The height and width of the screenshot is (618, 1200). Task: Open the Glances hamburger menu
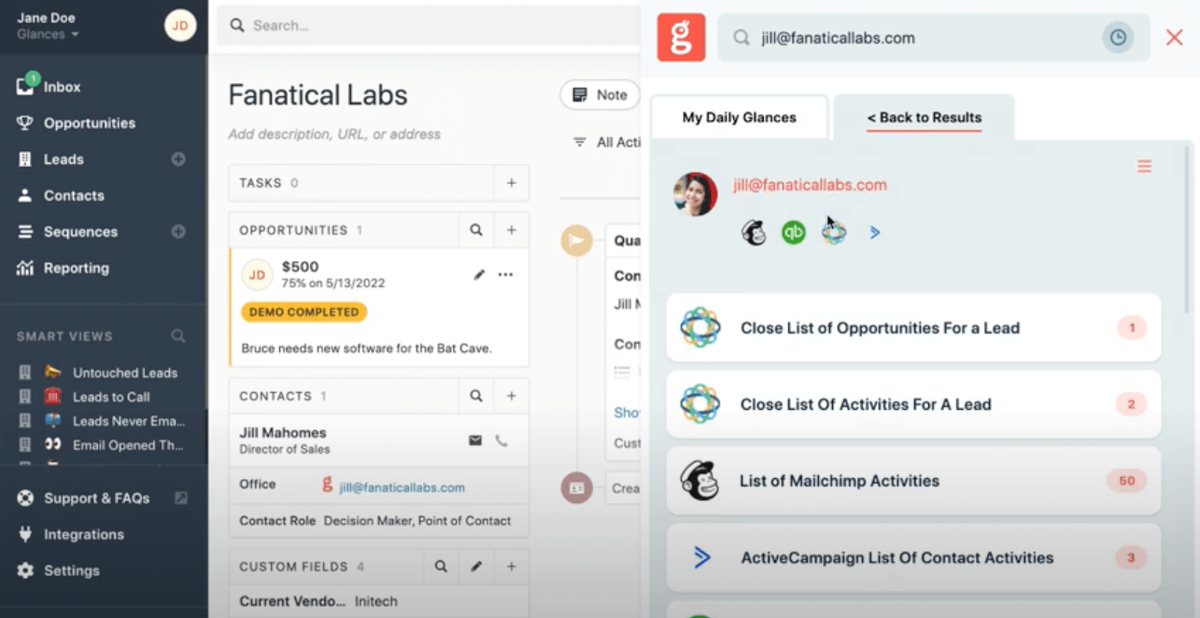tap(1144, 166)
